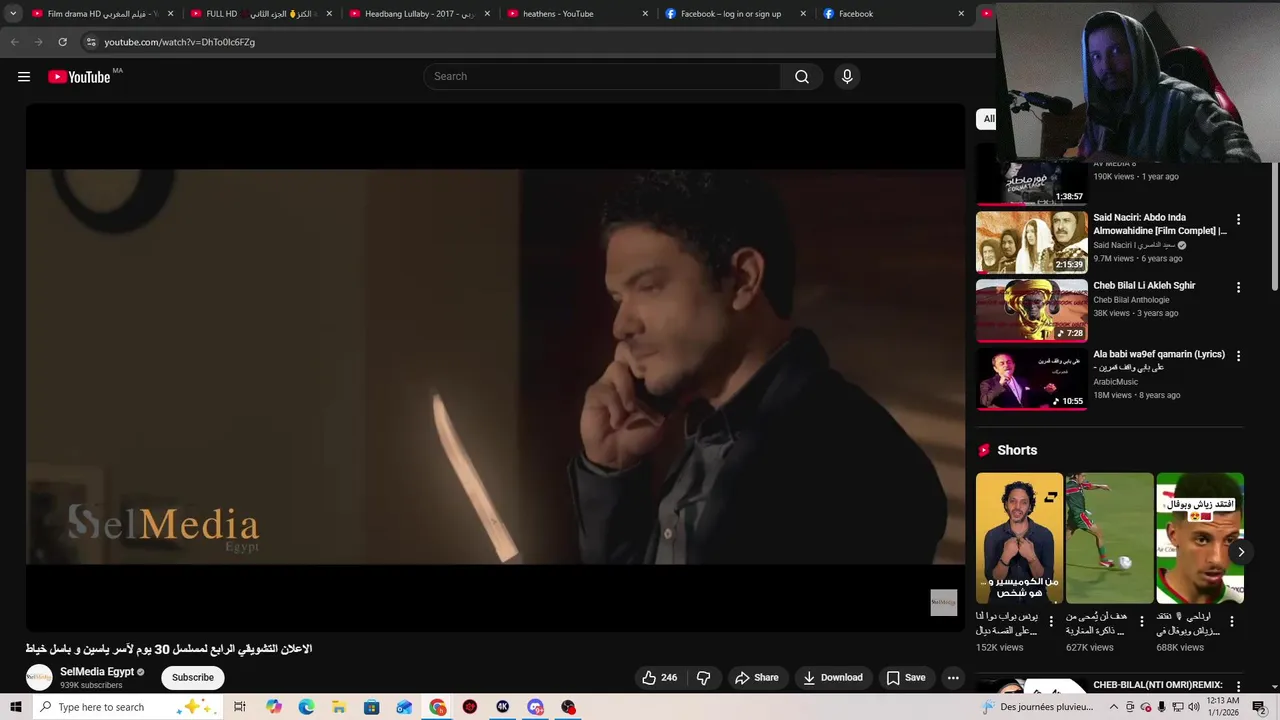Open options for Said Naciri film video
This screenshot has height=720, width=1280.
point(1238,219)
